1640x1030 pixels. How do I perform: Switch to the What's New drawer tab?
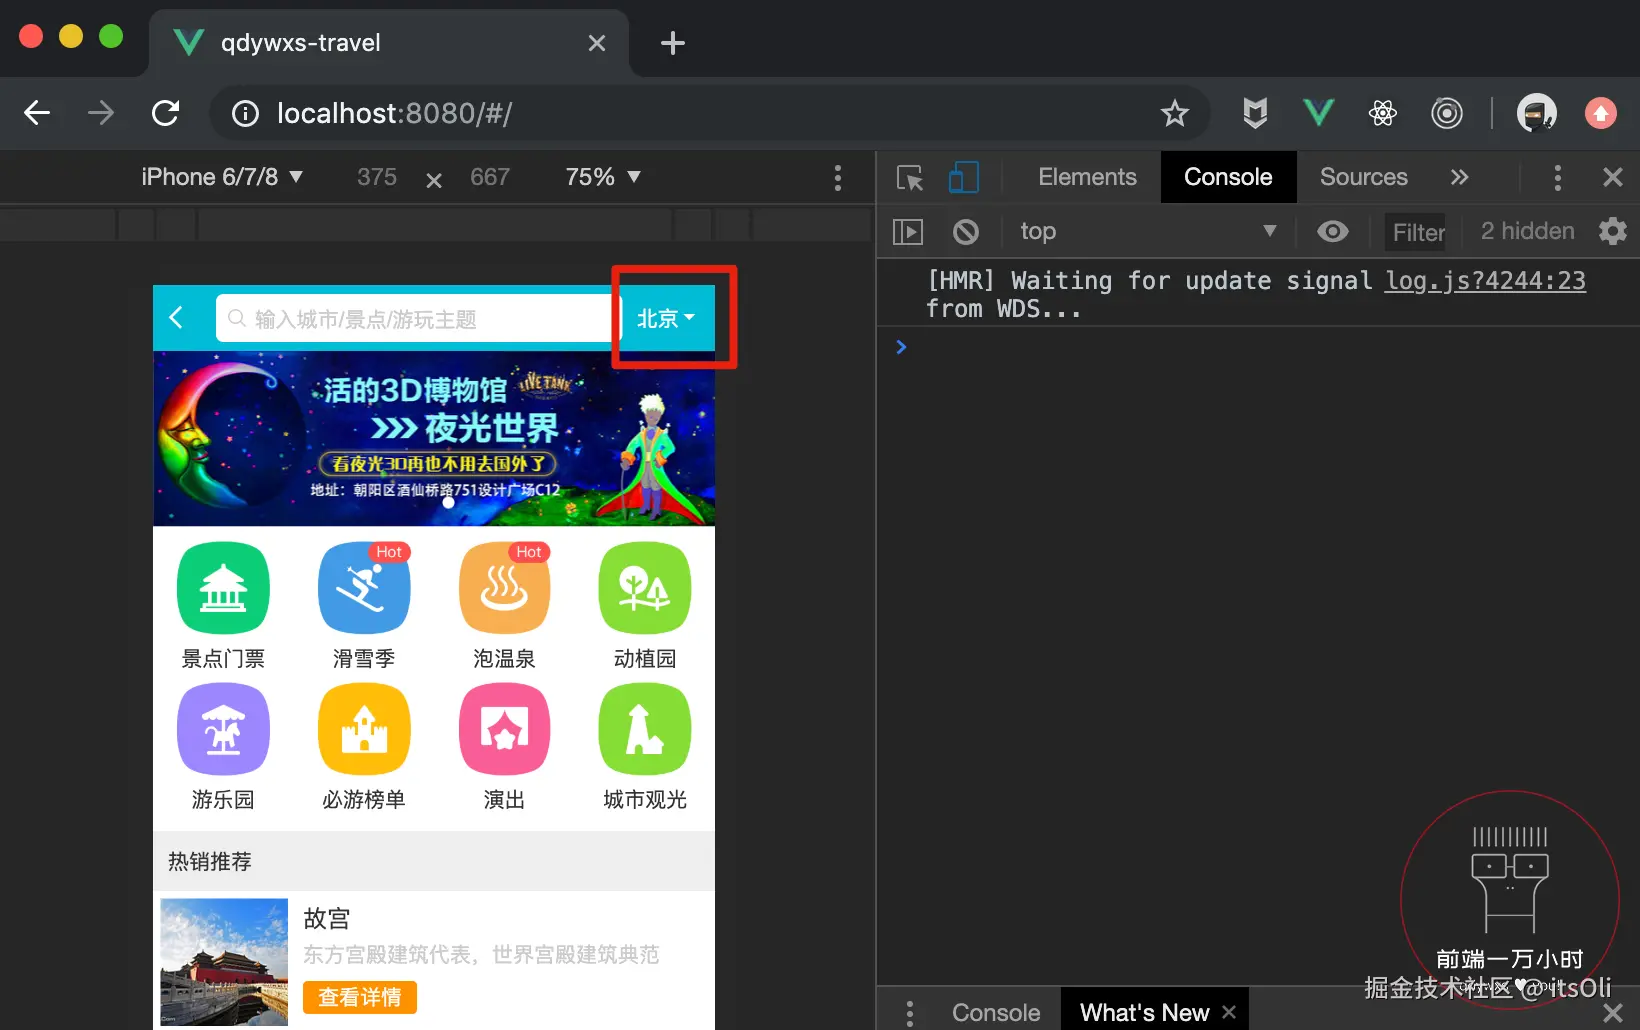tap(1144, 1012)
